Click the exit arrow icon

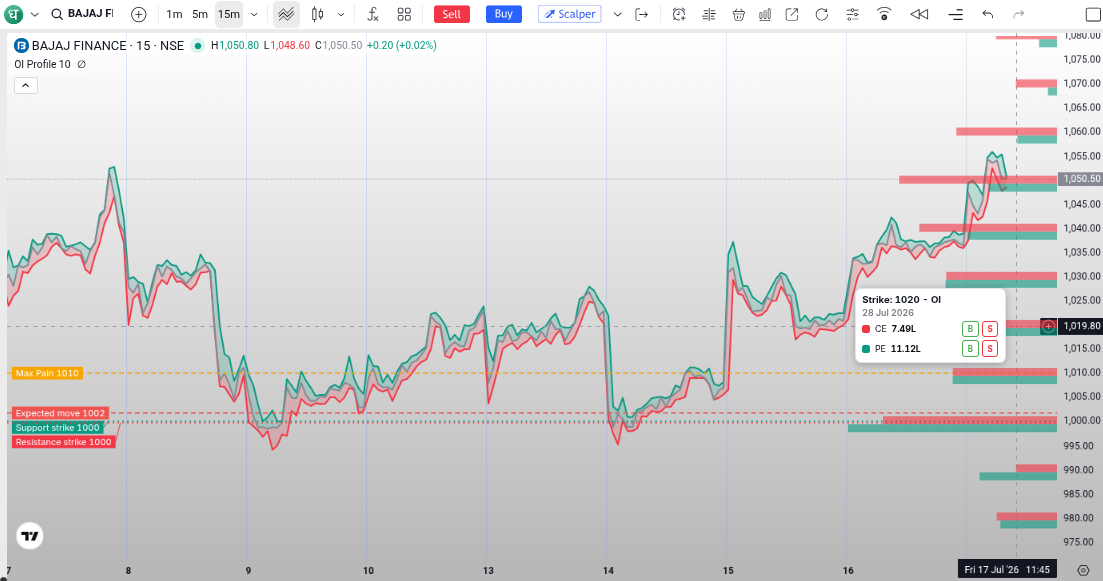click(642, 14)
